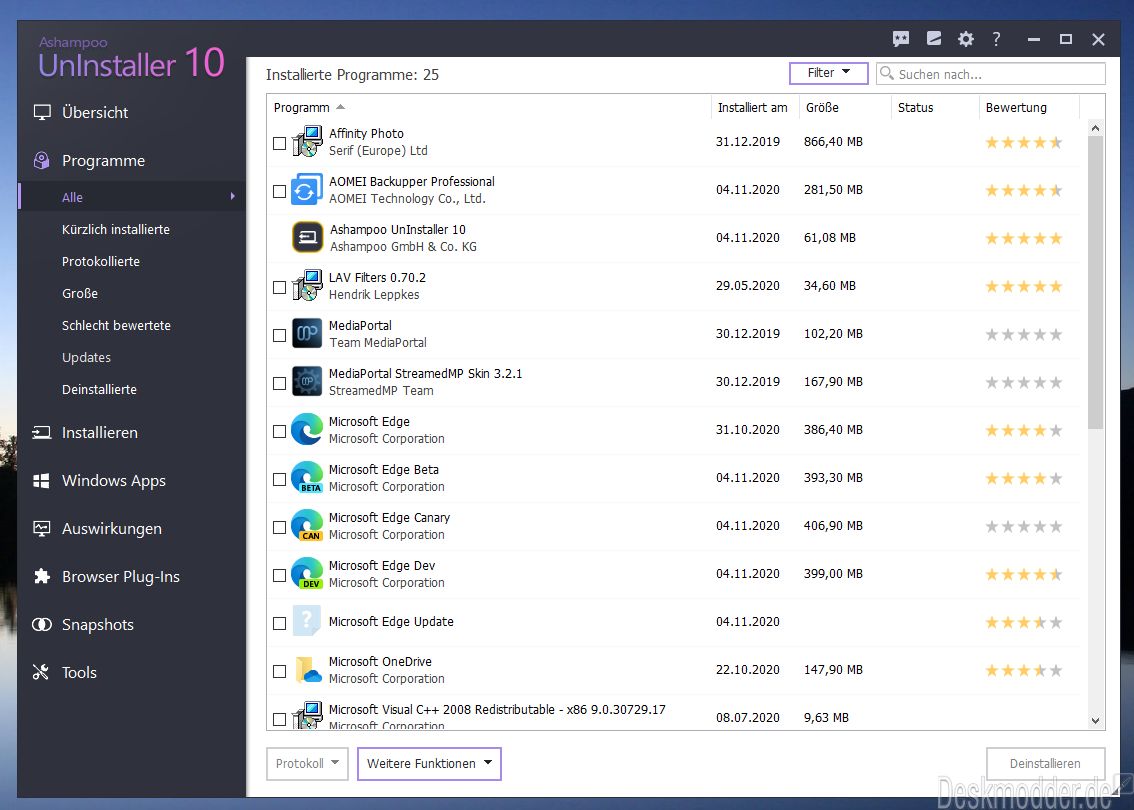Click the Tools wrench icon

(41, 673)
